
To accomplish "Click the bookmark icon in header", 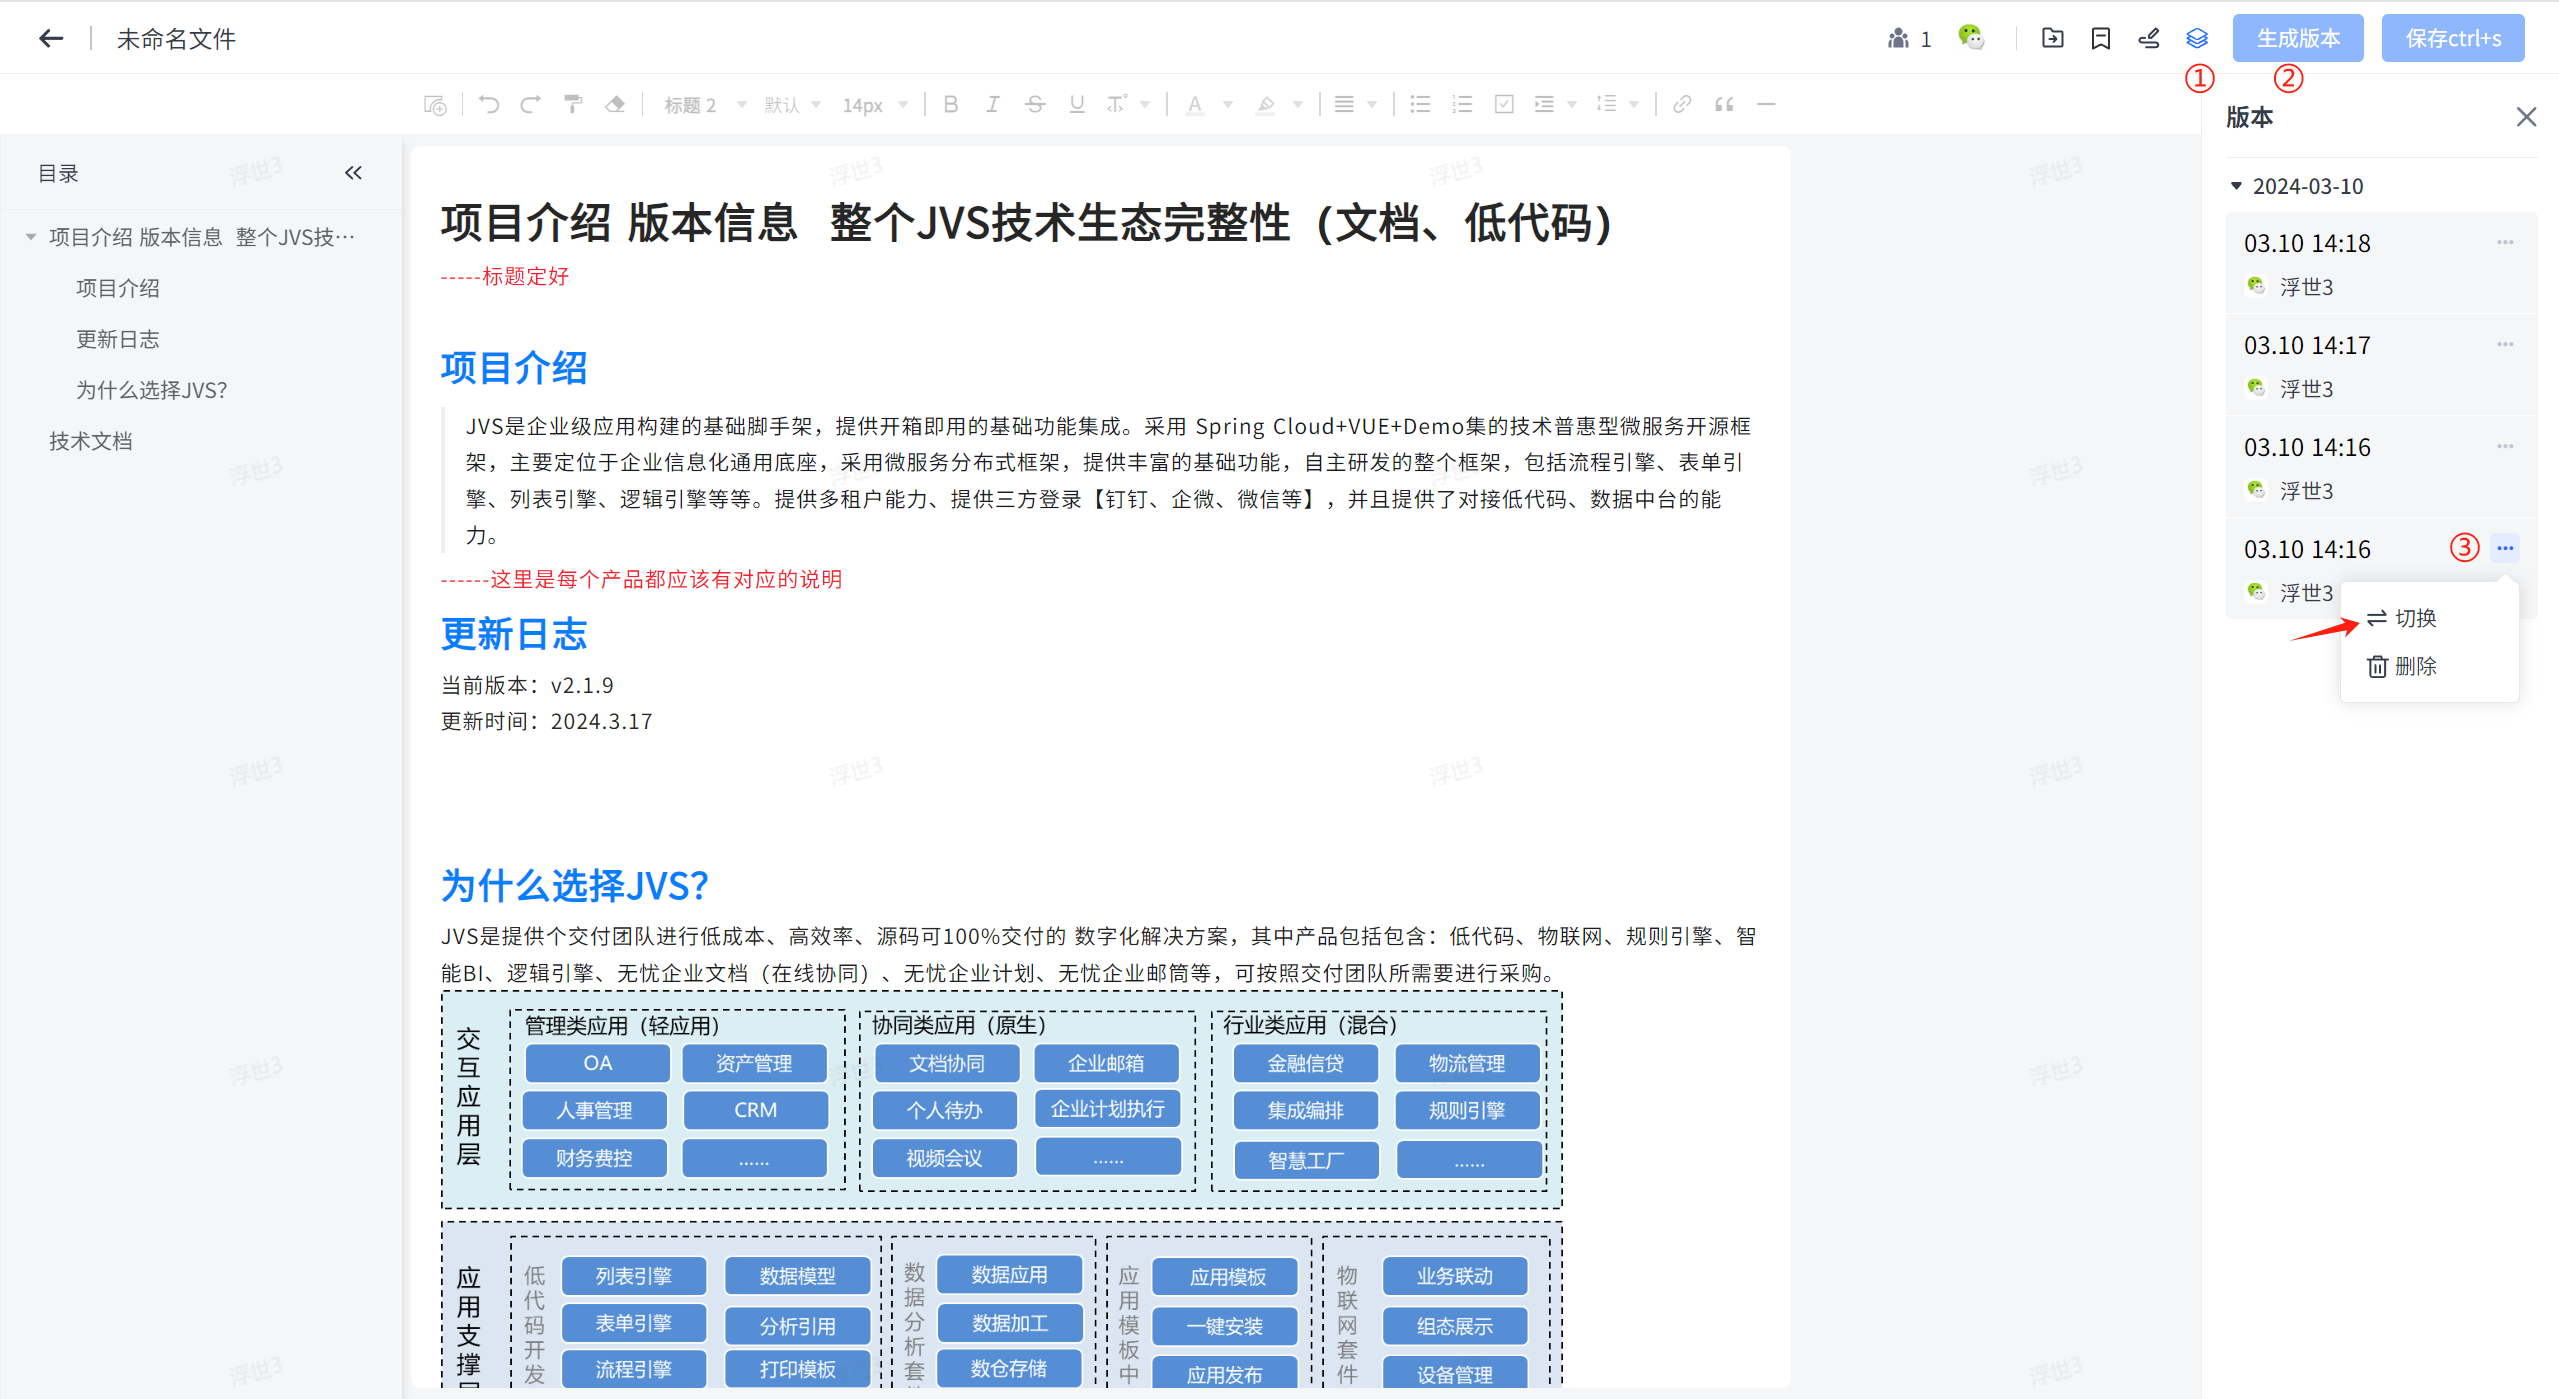I will click(x=2100, y=39).
